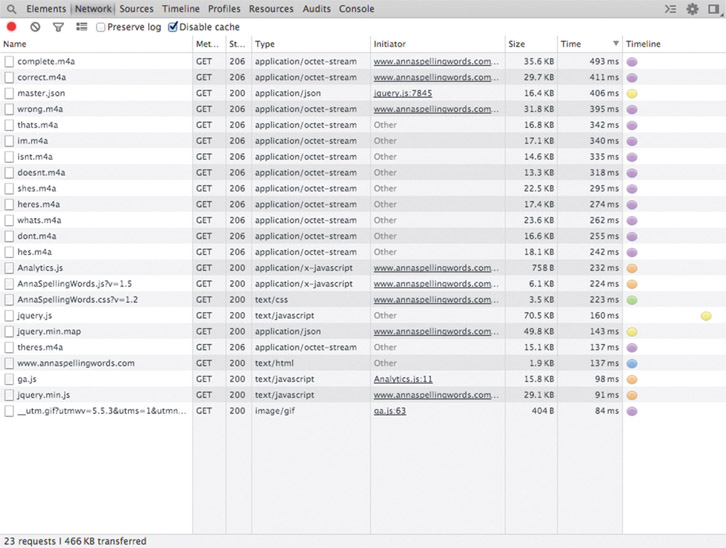Click the yellow timeline dot for jquery.js

(x=706, y=316)
